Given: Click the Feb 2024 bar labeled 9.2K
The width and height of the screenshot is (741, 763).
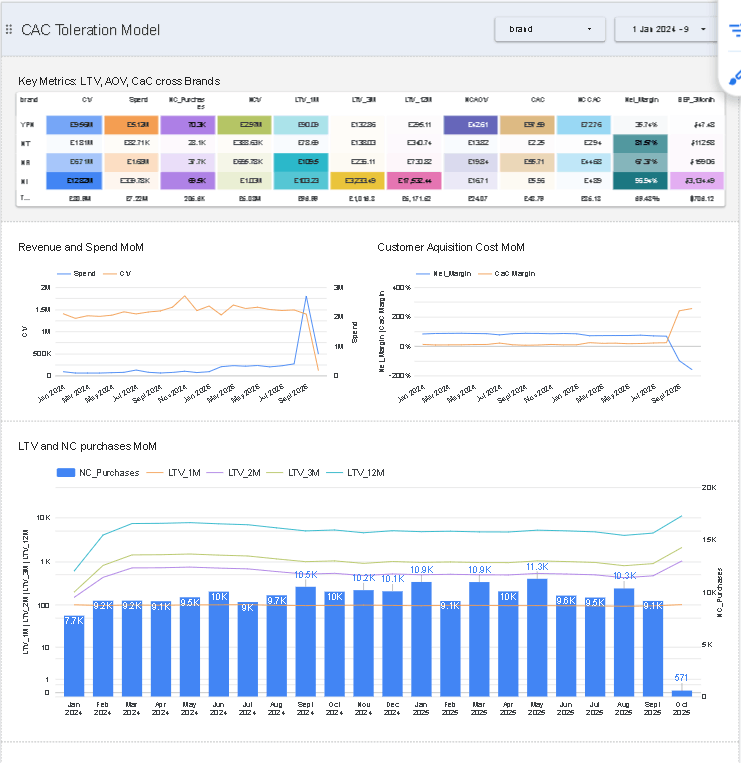Looking at the screenshot, I should pyautogui.click(x=103, y=648).
